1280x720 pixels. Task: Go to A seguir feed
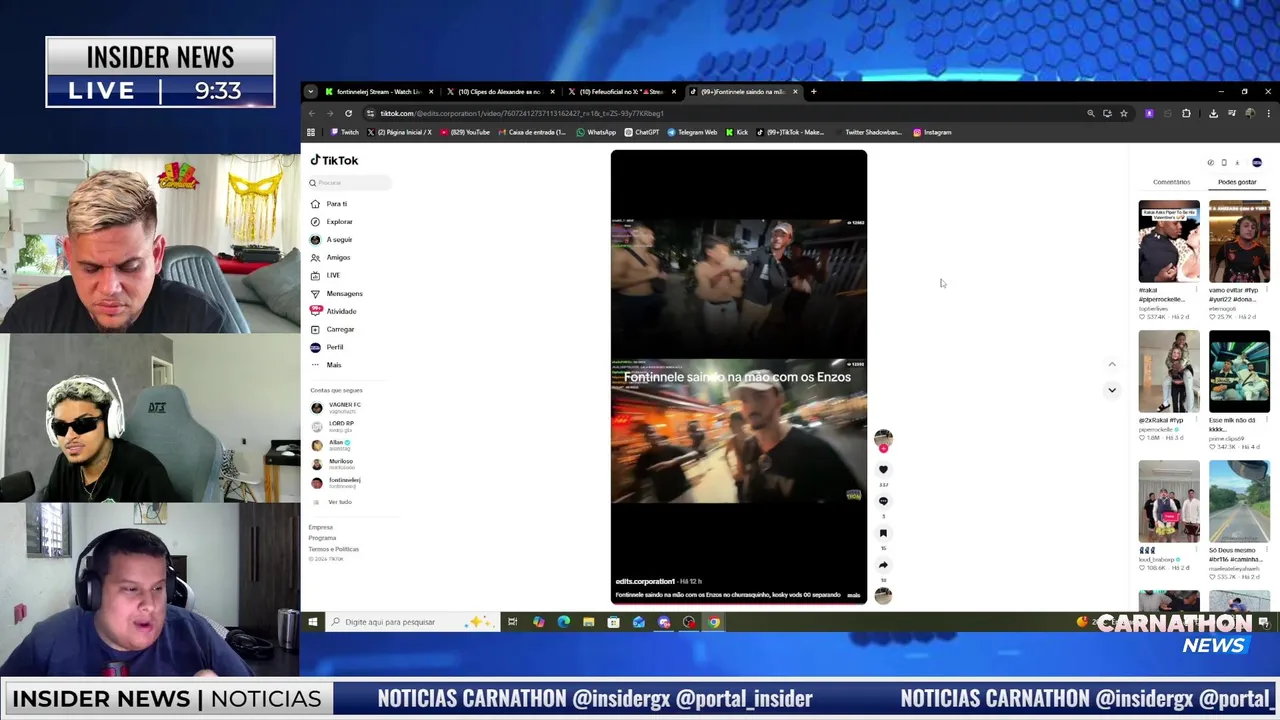pyautogui.click(x=332, y=240)
